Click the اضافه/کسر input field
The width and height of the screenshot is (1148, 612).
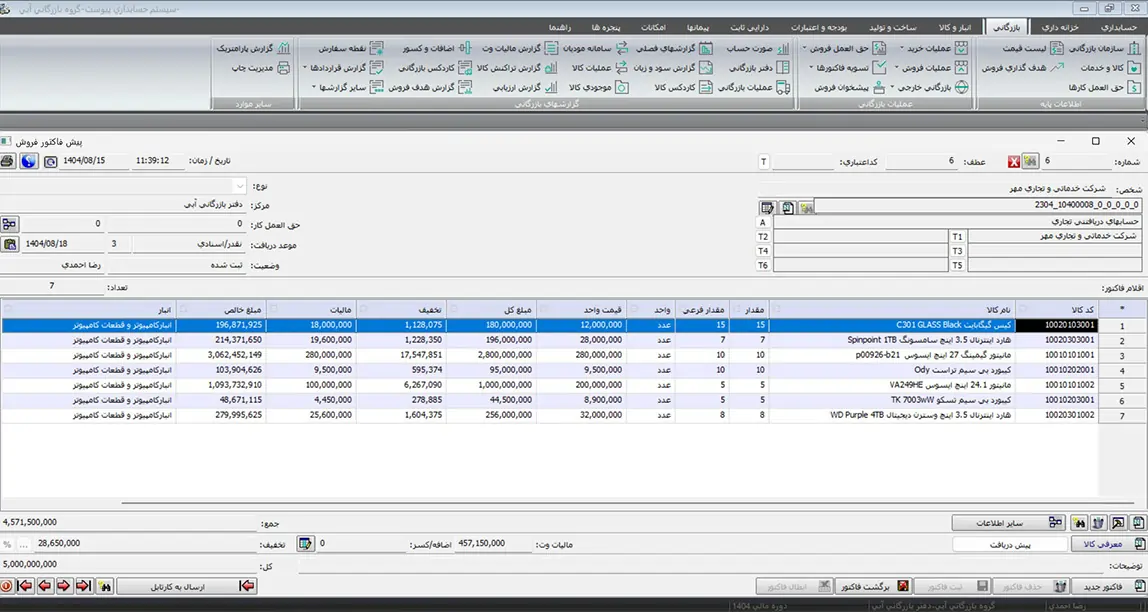coord(362,544)
